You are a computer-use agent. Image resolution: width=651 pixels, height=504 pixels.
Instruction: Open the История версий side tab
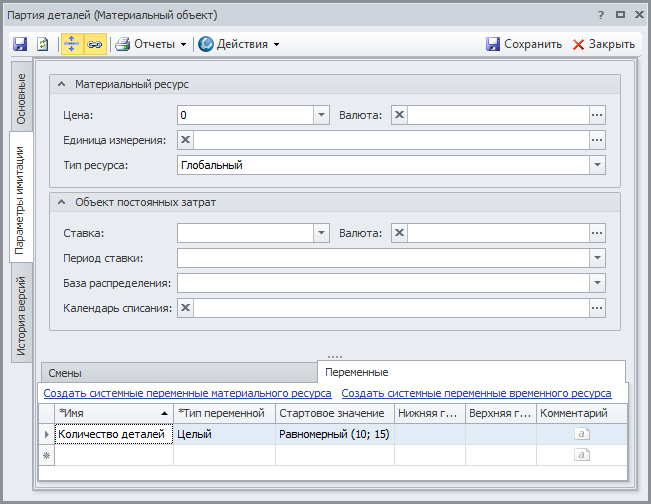pyautogui.click(x=22, y=317)
